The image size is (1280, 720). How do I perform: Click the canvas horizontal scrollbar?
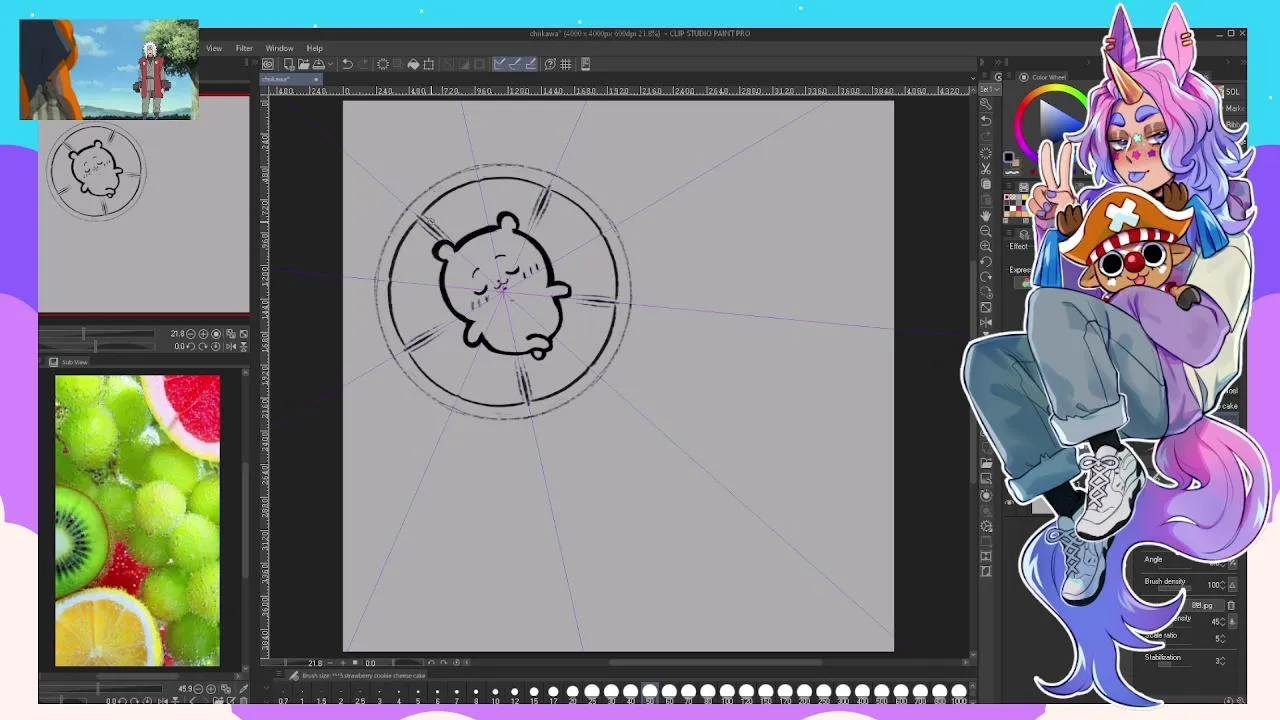(x=715, y=662)
